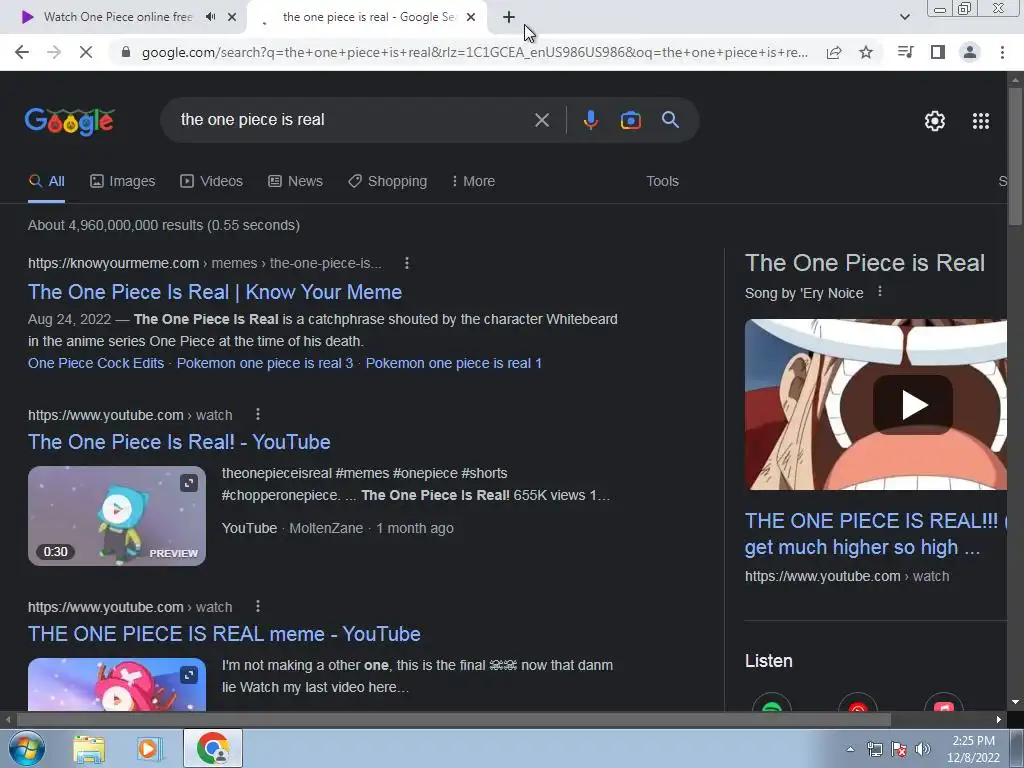Open Pokemon one piece is real 3 sitelink
1024x768 pixels.
(264, 363)
